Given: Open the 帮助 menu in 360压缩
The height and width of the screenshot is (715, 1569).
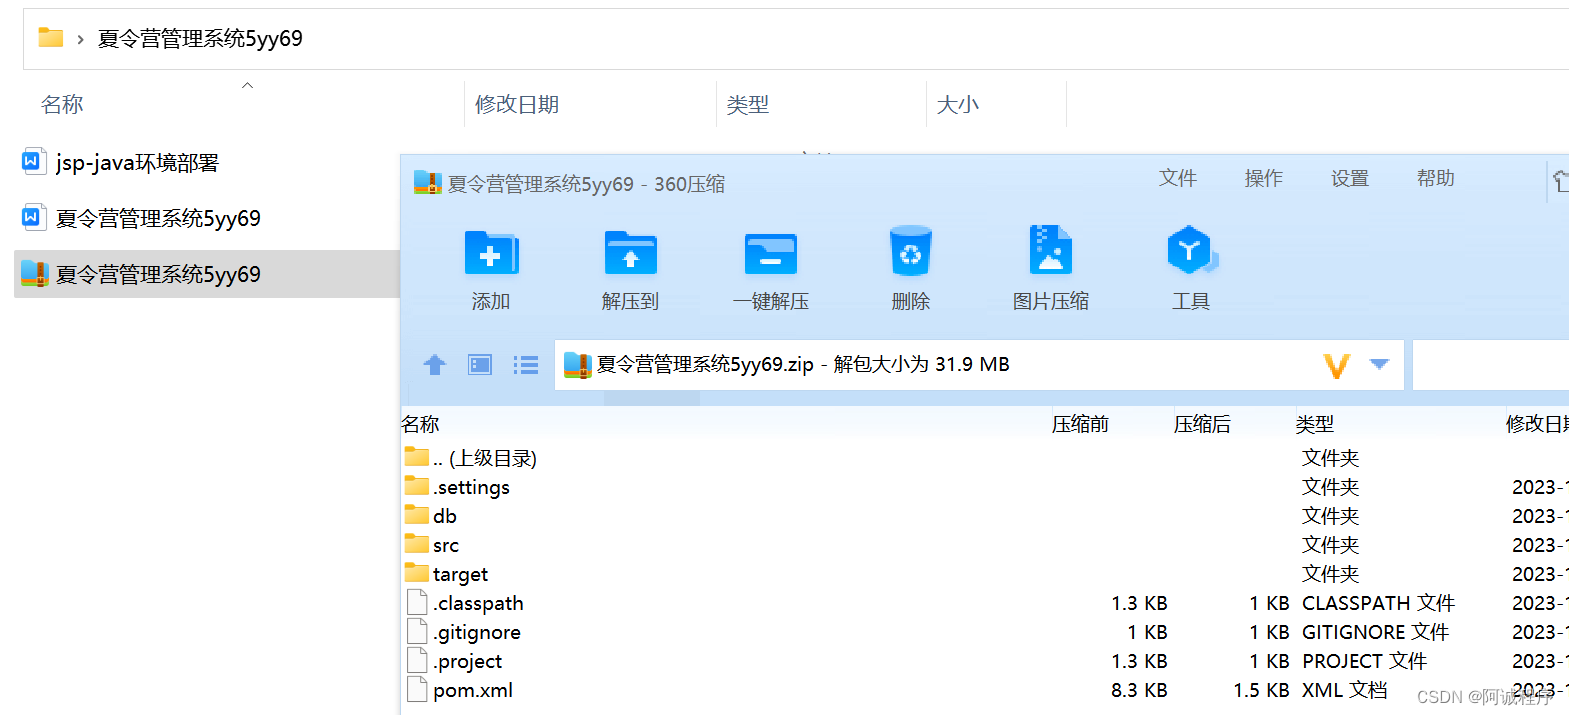Looking at the screenshot, I should pyautogui.click(x=1435, y=178).
